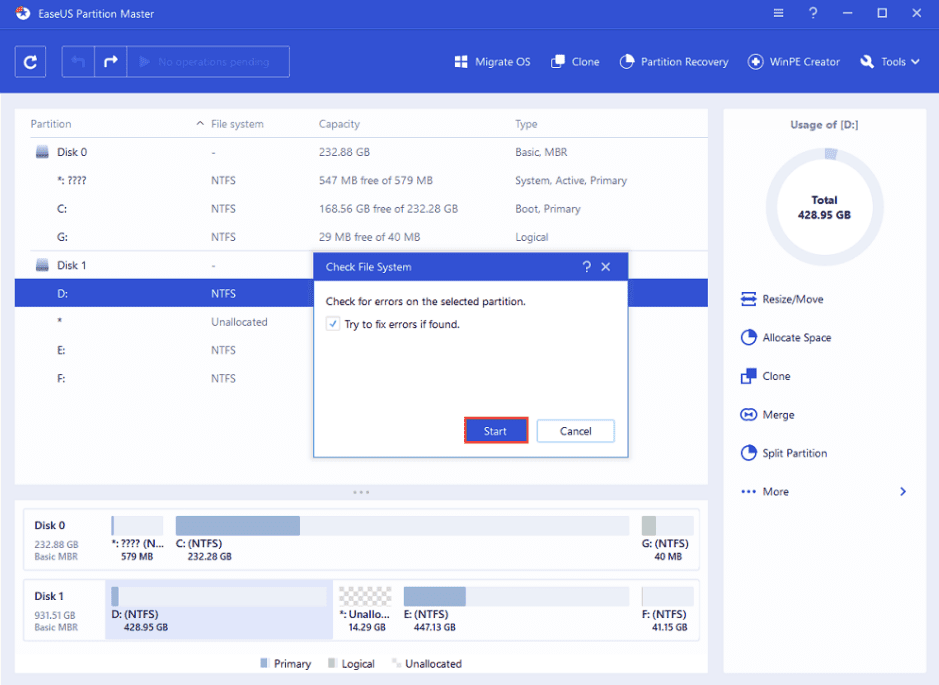This screenshot has height=685, width=939.
Task: Open the hamburger menu in the title bar
Action: tap(779, 13)
